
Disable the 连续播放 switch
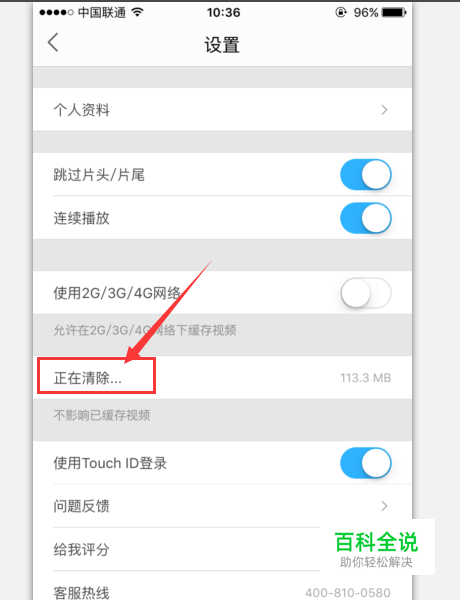coord(366,218)
